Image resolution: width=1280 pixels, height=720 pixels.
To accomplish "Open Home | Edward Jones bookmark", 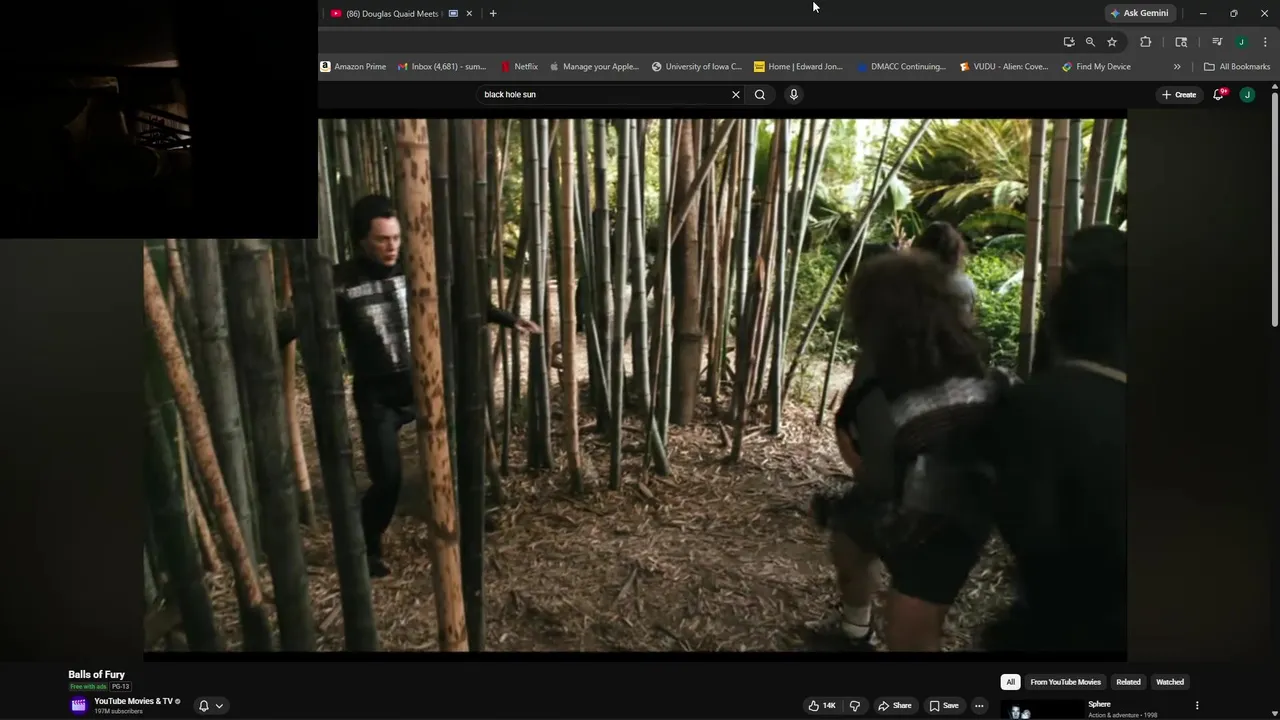I will (798, 67).
